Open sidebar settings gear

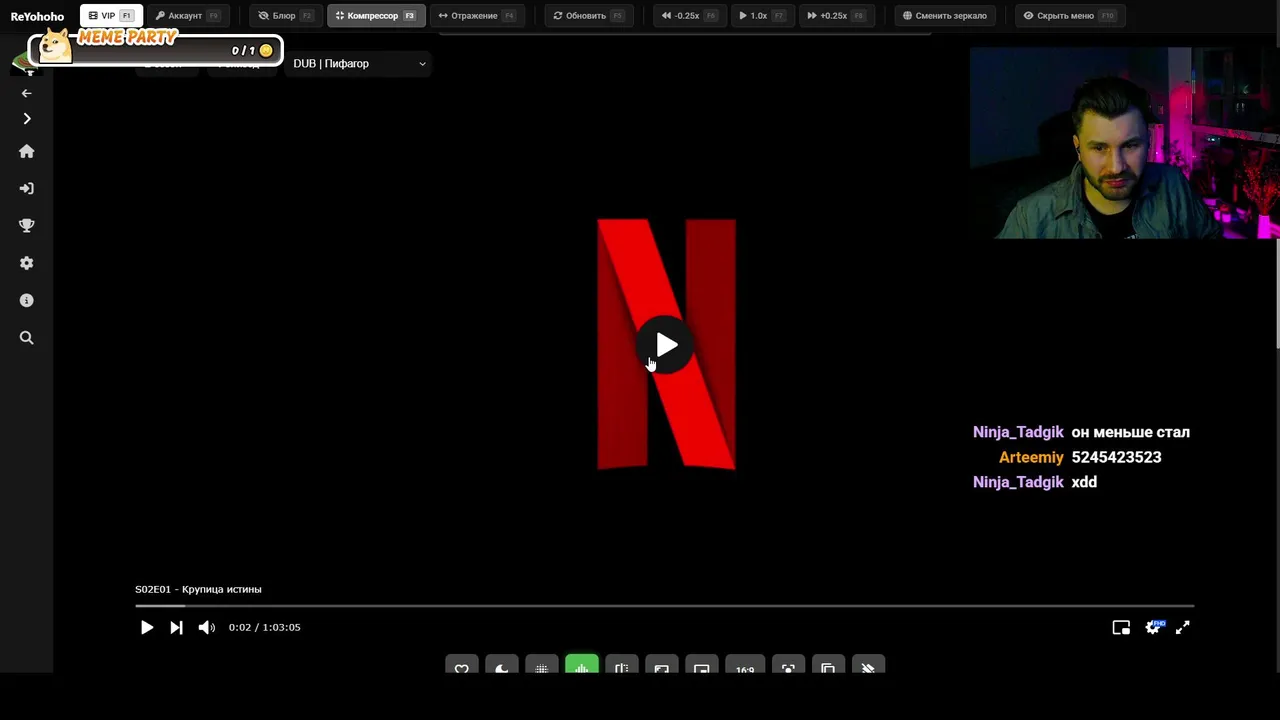tap(27, 263)
